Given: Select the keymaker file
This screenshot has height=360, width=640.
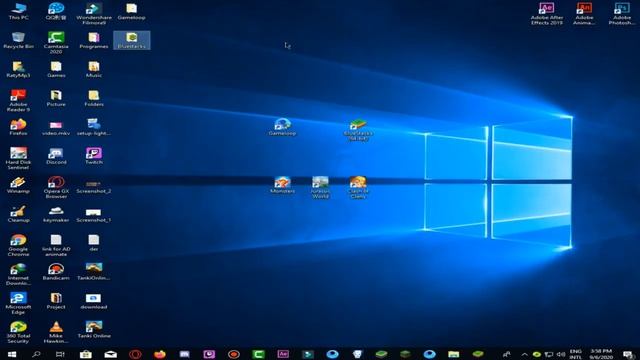Looking at the screenshot, I should pyautogui.click(x=56, y=214).
